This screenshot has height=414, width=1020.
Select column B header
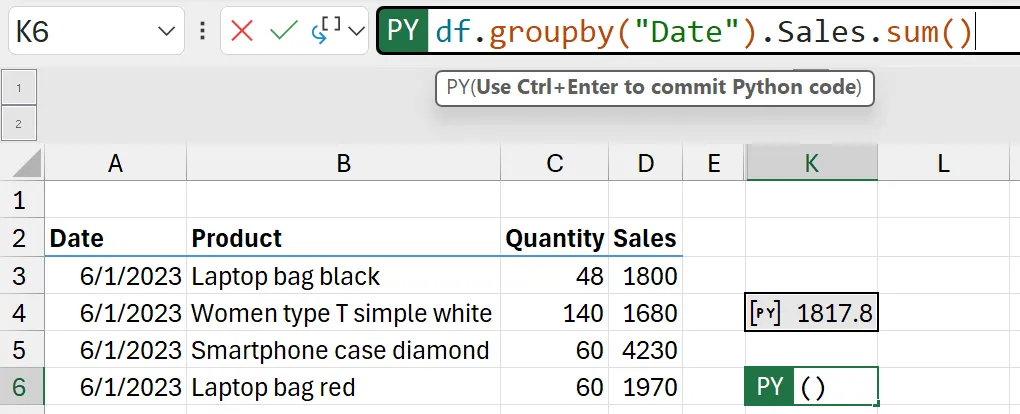(x=343, y=164)
